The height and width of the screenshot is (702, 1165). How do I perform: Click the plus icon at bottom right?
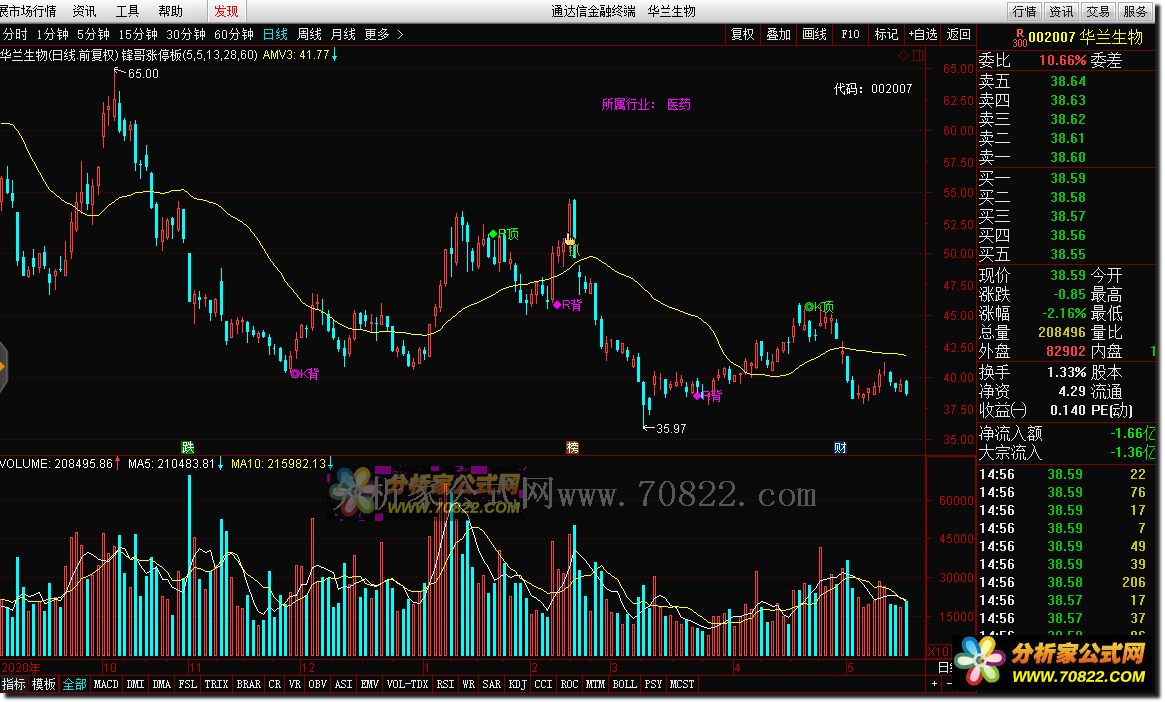click(x=935, y=683)
